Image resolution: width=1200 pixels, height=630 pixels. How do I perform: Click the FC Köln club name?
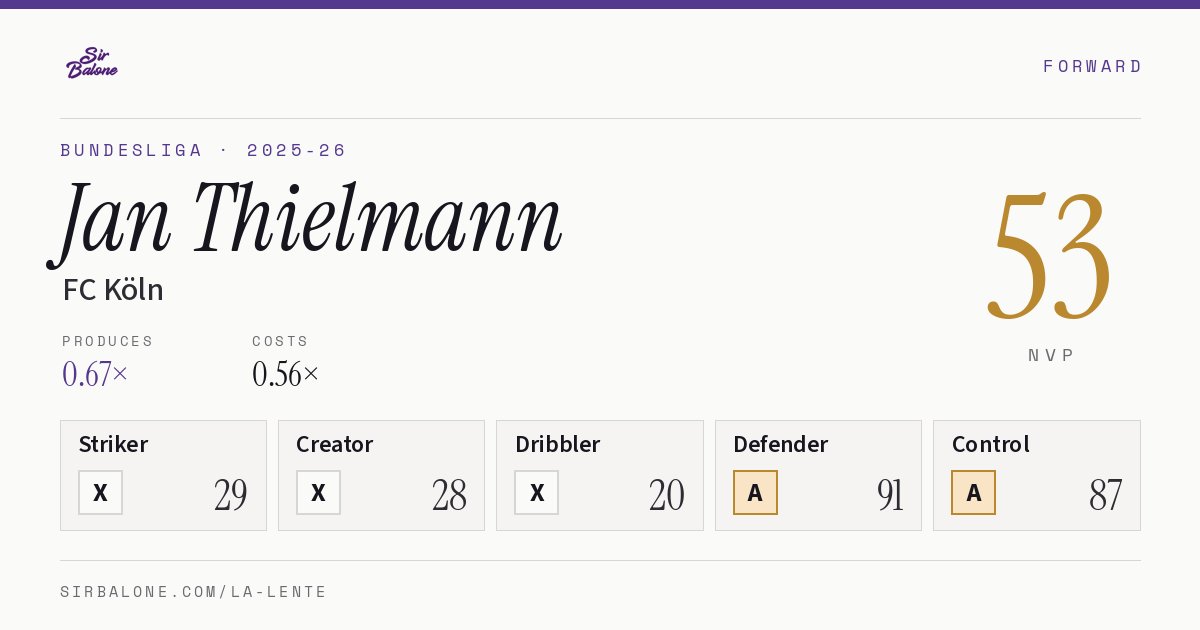[x=113, y=290]
